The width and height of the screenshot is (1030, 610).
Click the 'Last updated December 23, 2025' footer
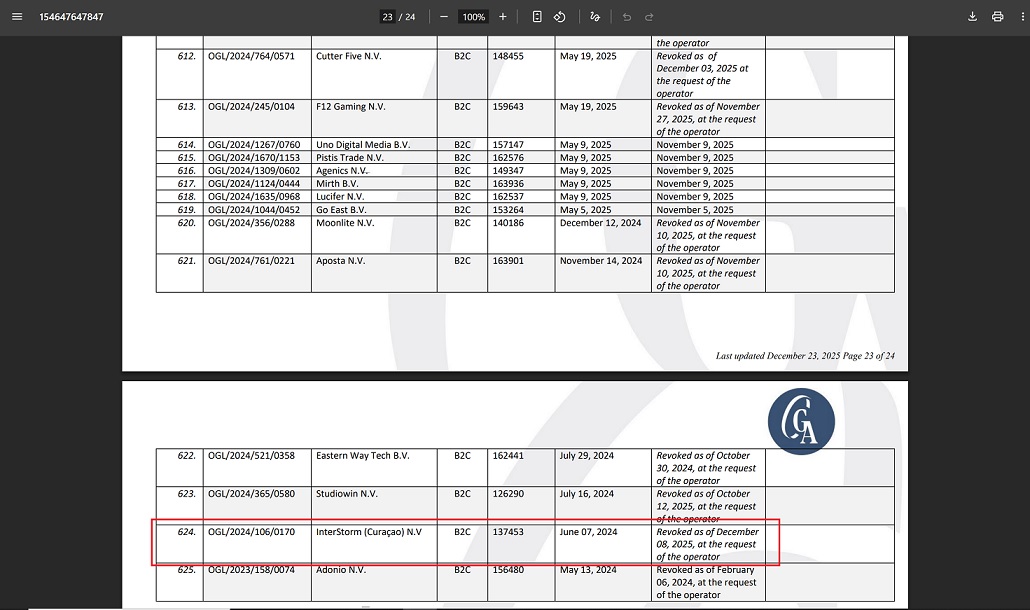(x=805, y=356)
